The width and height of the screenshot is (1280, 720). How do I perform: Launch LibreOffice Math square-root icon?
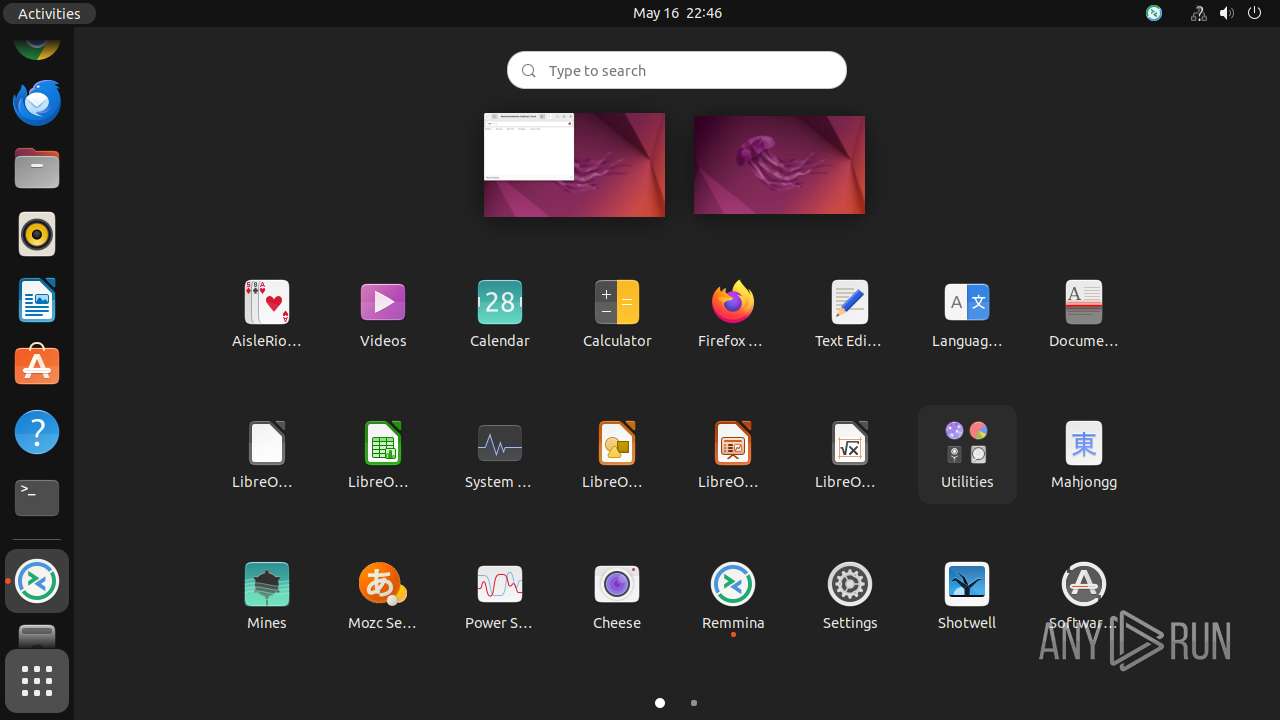coord(850,454)
